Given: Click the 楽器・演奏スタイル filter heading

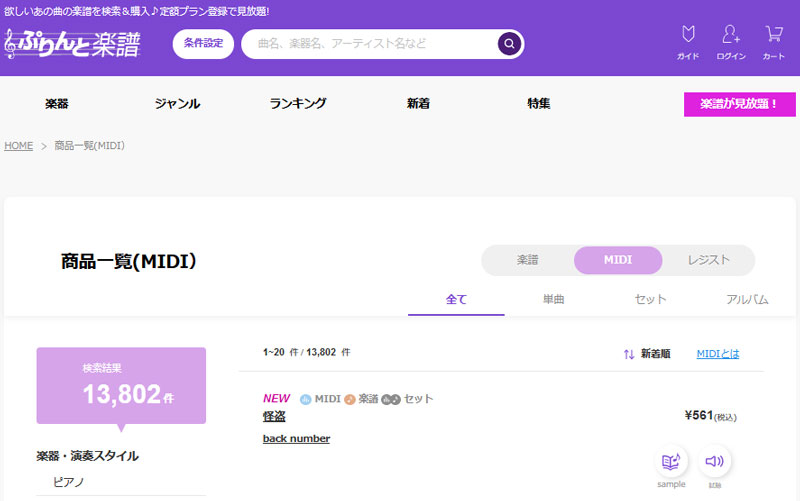Looking at the screenshot, I should point(87,456).
